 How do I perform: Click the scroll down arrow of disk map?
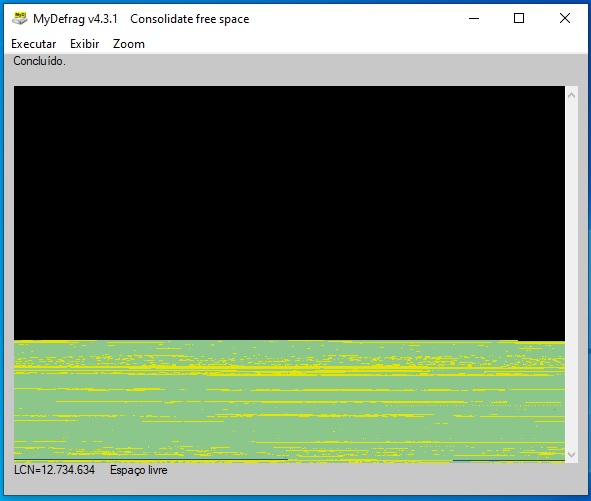click(x=571, y=455)
